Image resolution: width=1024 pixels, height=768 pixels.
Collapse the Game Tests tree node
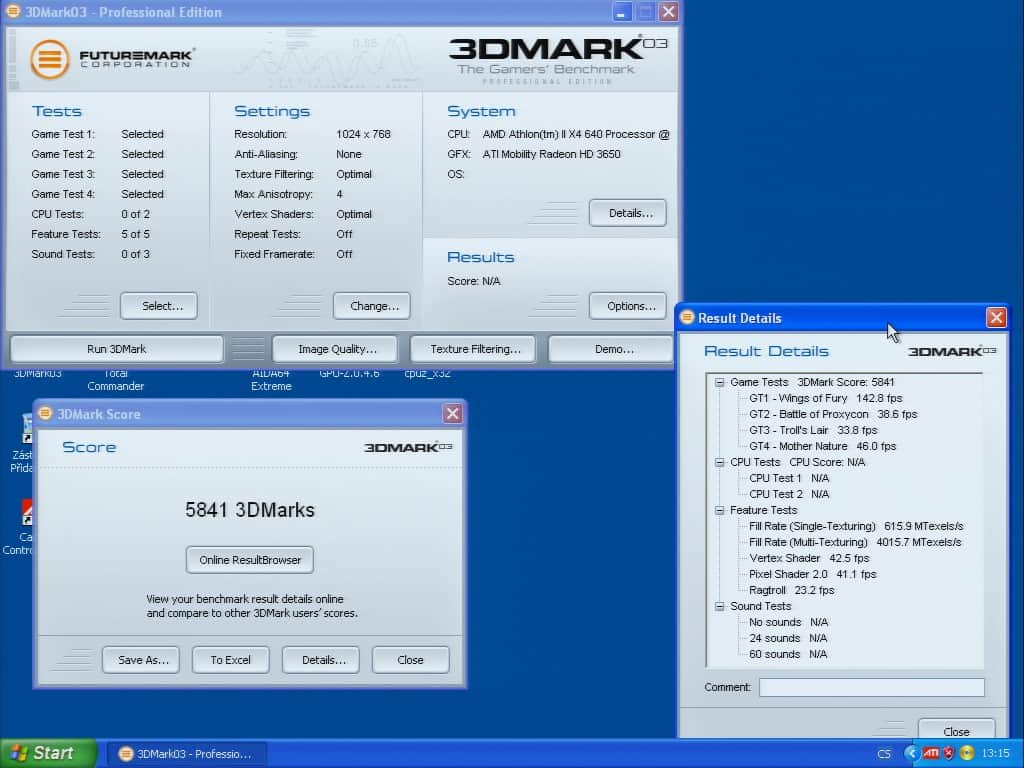click(x=719, y=382)
